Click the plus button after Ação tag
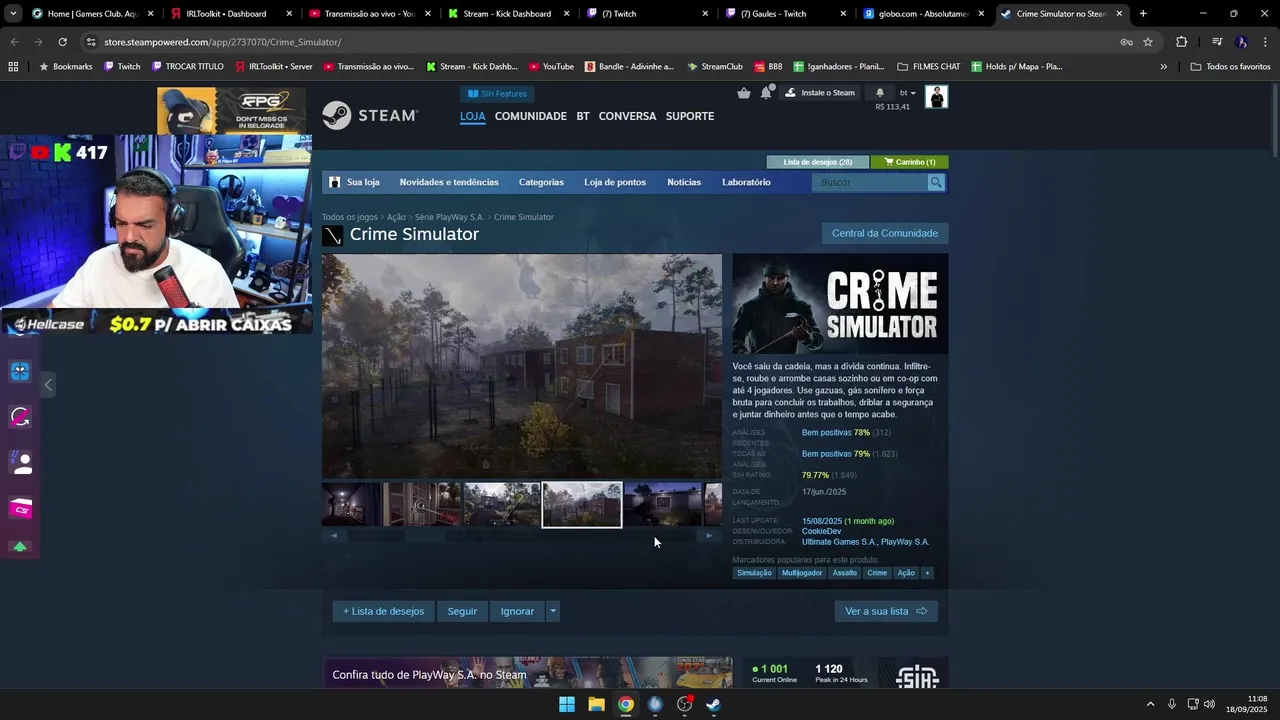The height and width of the screenshot is (720, 1280). click(927, 573)
